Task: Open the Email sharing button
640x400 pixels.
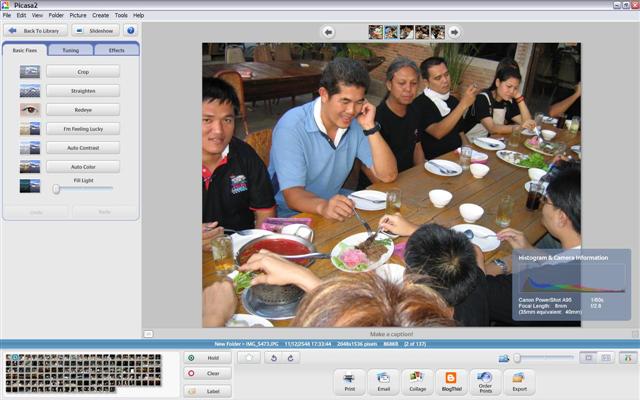Action: tap(383, 381)
